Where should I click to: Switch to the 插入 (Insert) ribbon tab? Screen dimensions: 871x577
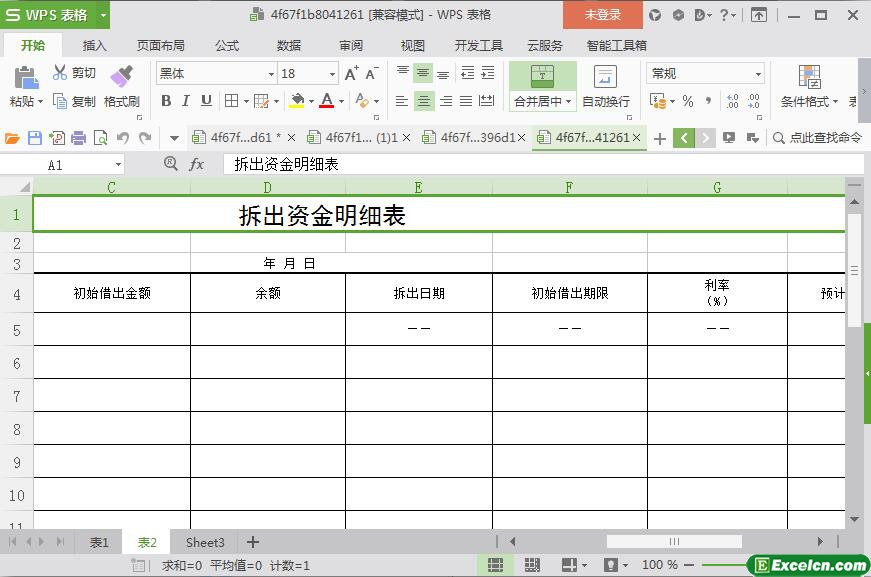(94, 45)
